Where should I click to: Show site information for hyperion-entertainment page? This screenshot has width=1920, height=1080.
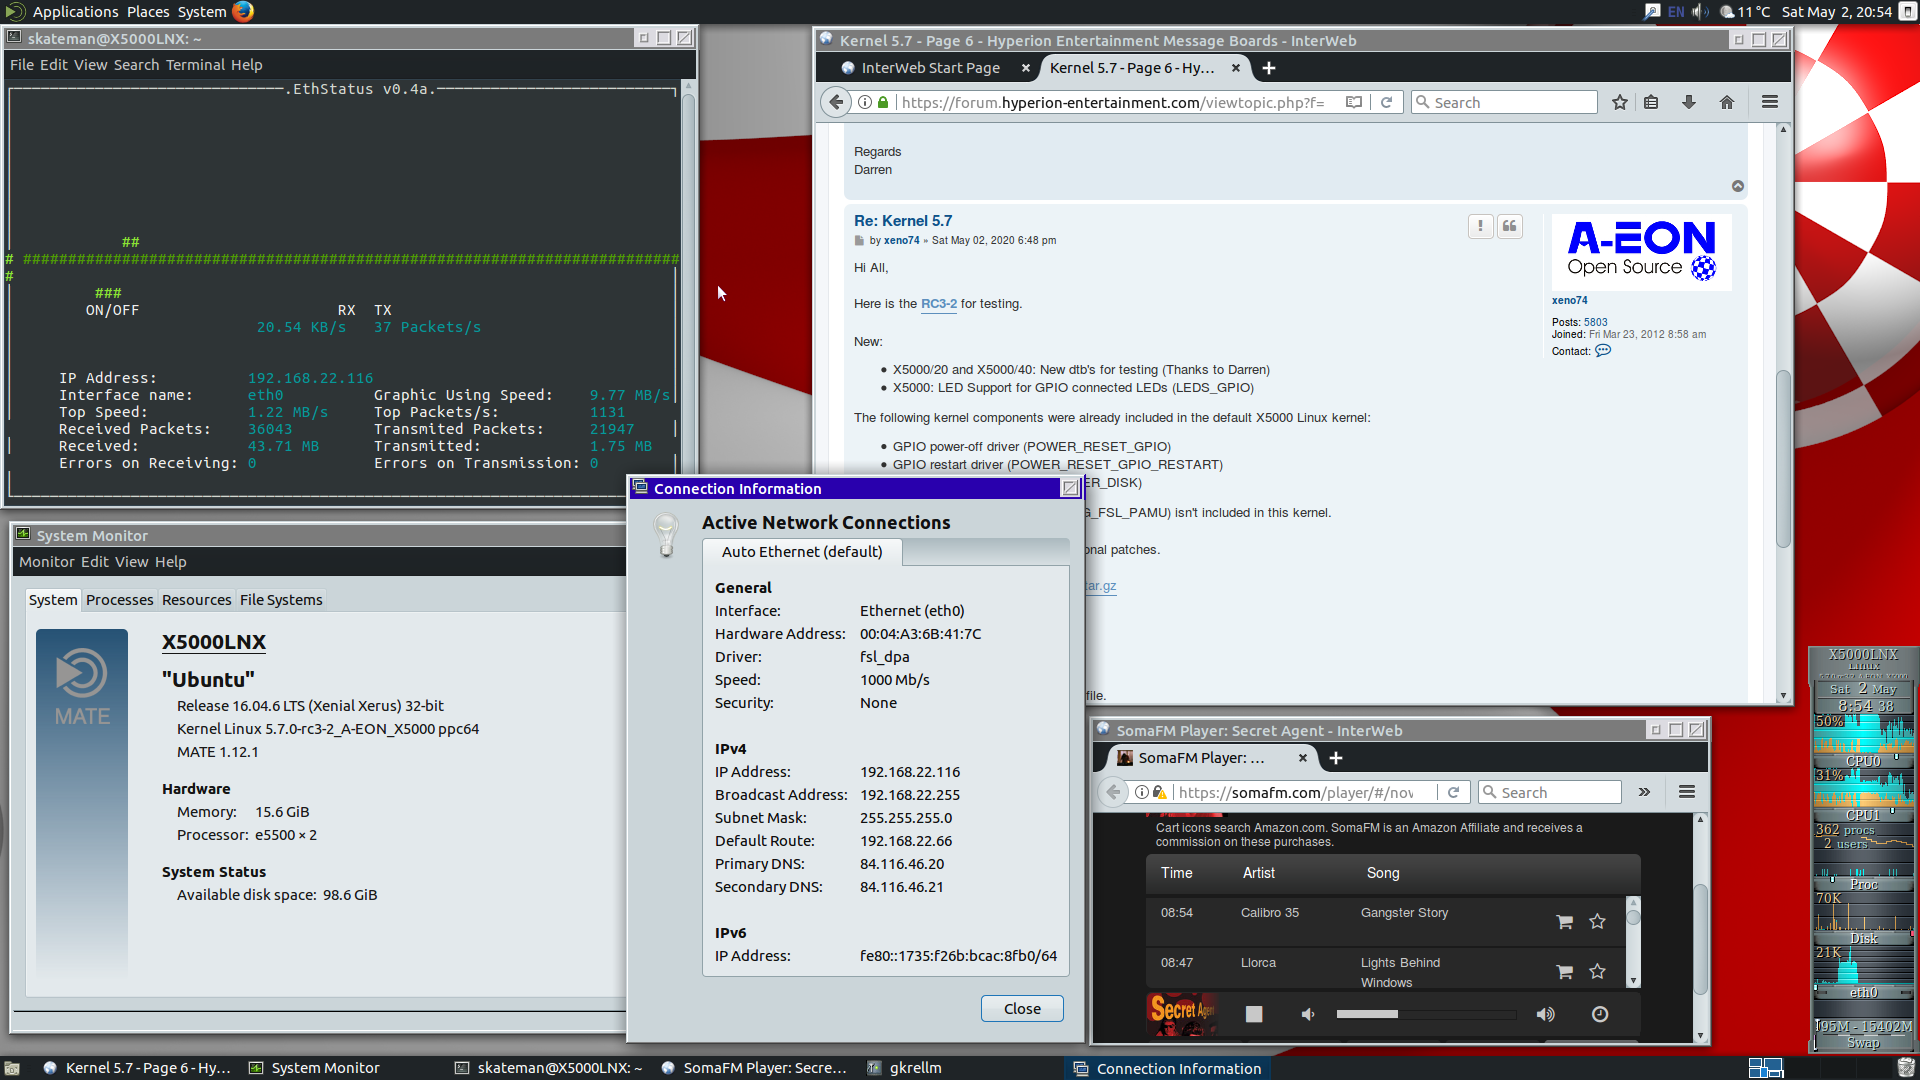[x=865, y=102]
